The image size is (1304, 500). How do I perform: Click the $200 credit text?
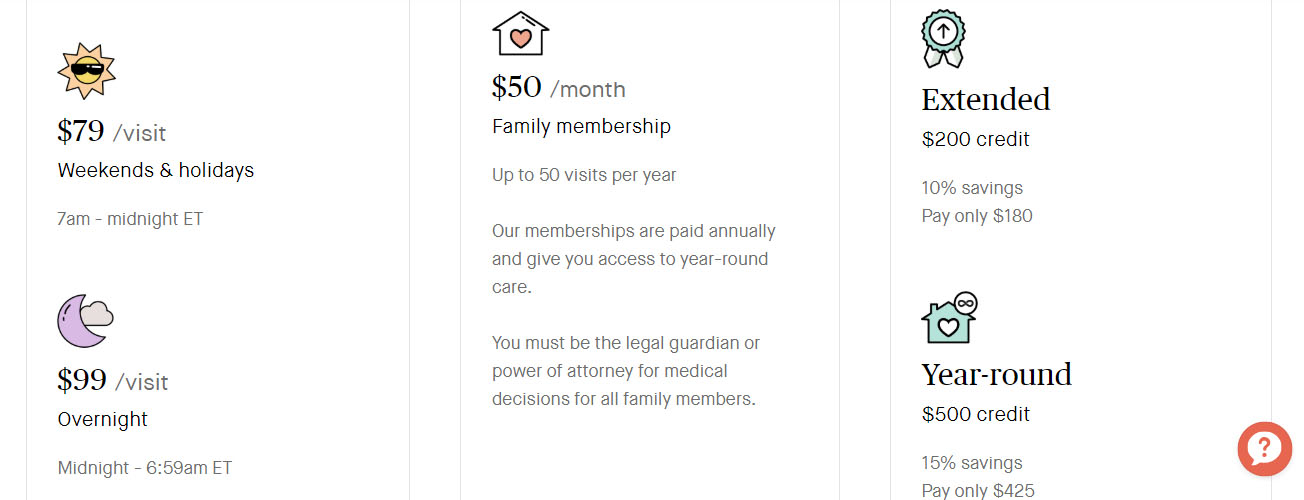tap(975, 139)
